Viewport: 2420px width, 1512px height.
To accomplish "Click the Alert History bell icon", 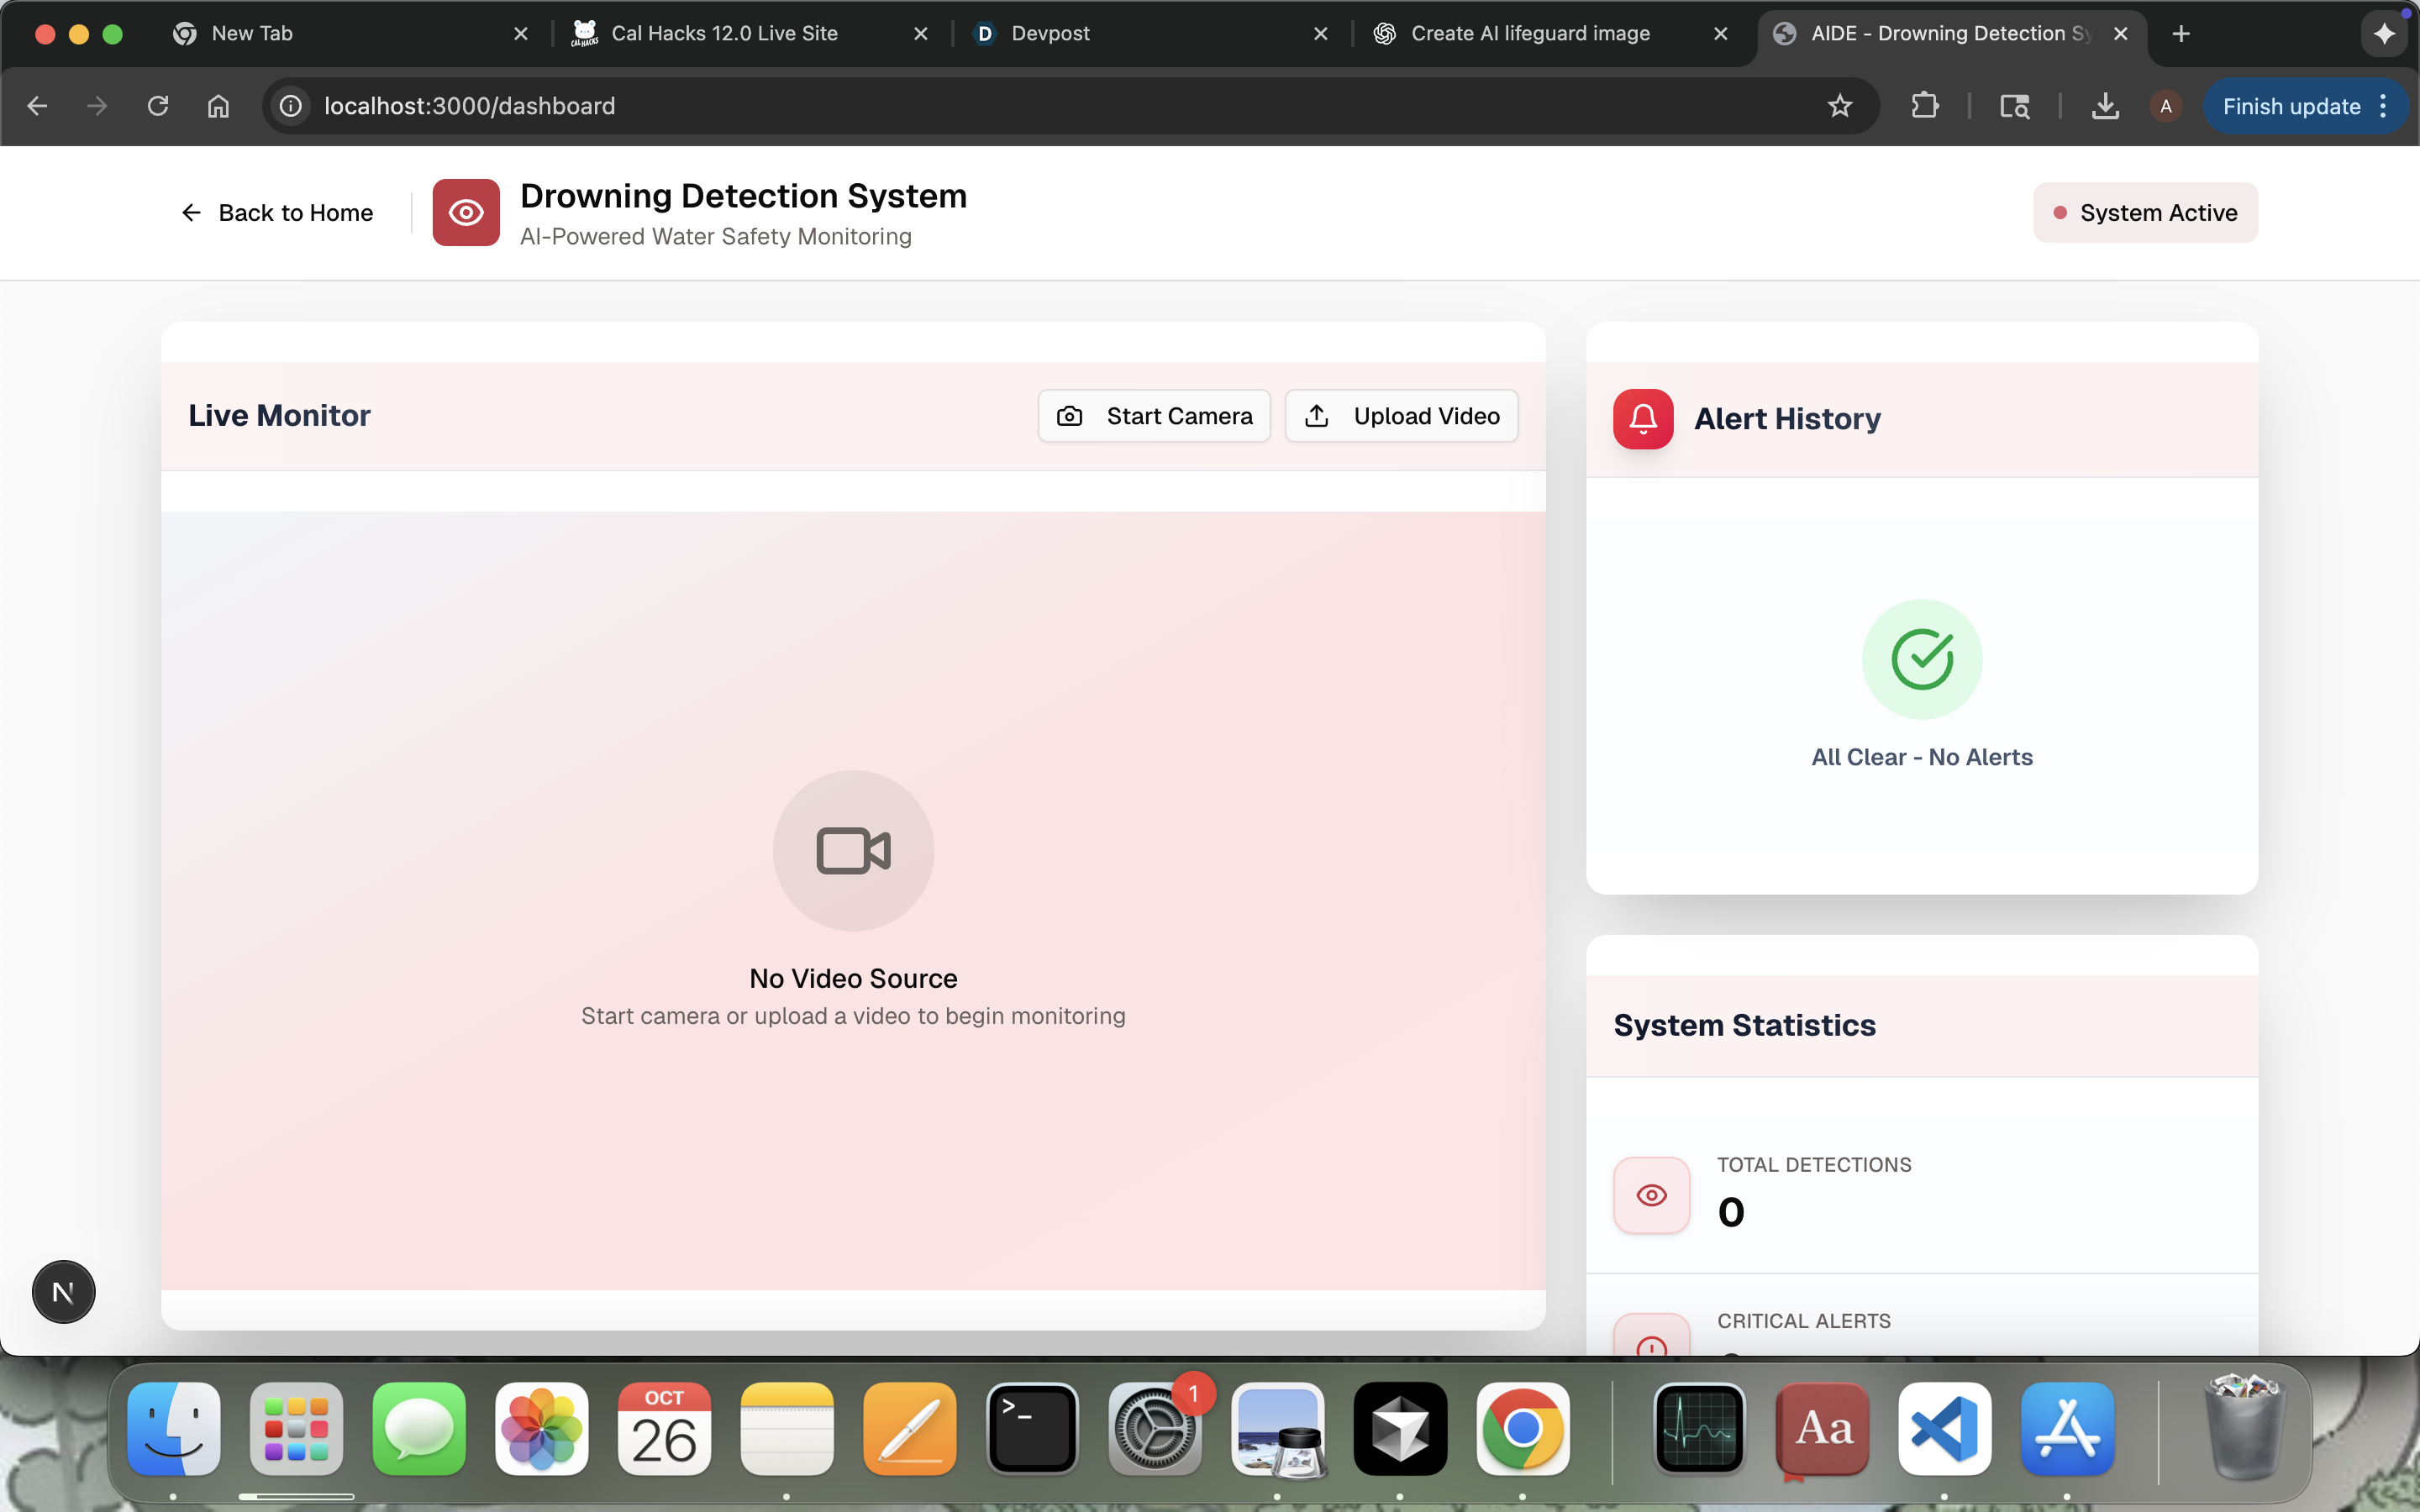I will pos(1643,418).
